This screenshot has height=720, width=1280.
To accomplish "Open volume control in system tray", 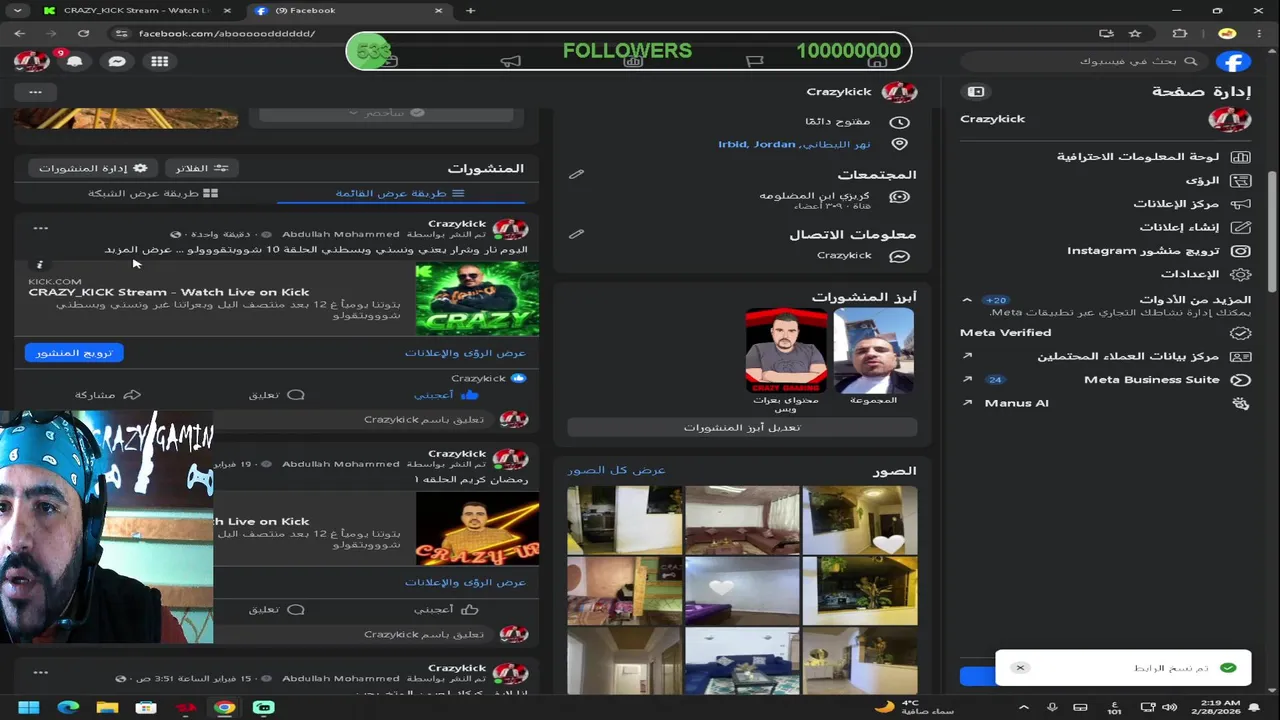I will 1171,707.
